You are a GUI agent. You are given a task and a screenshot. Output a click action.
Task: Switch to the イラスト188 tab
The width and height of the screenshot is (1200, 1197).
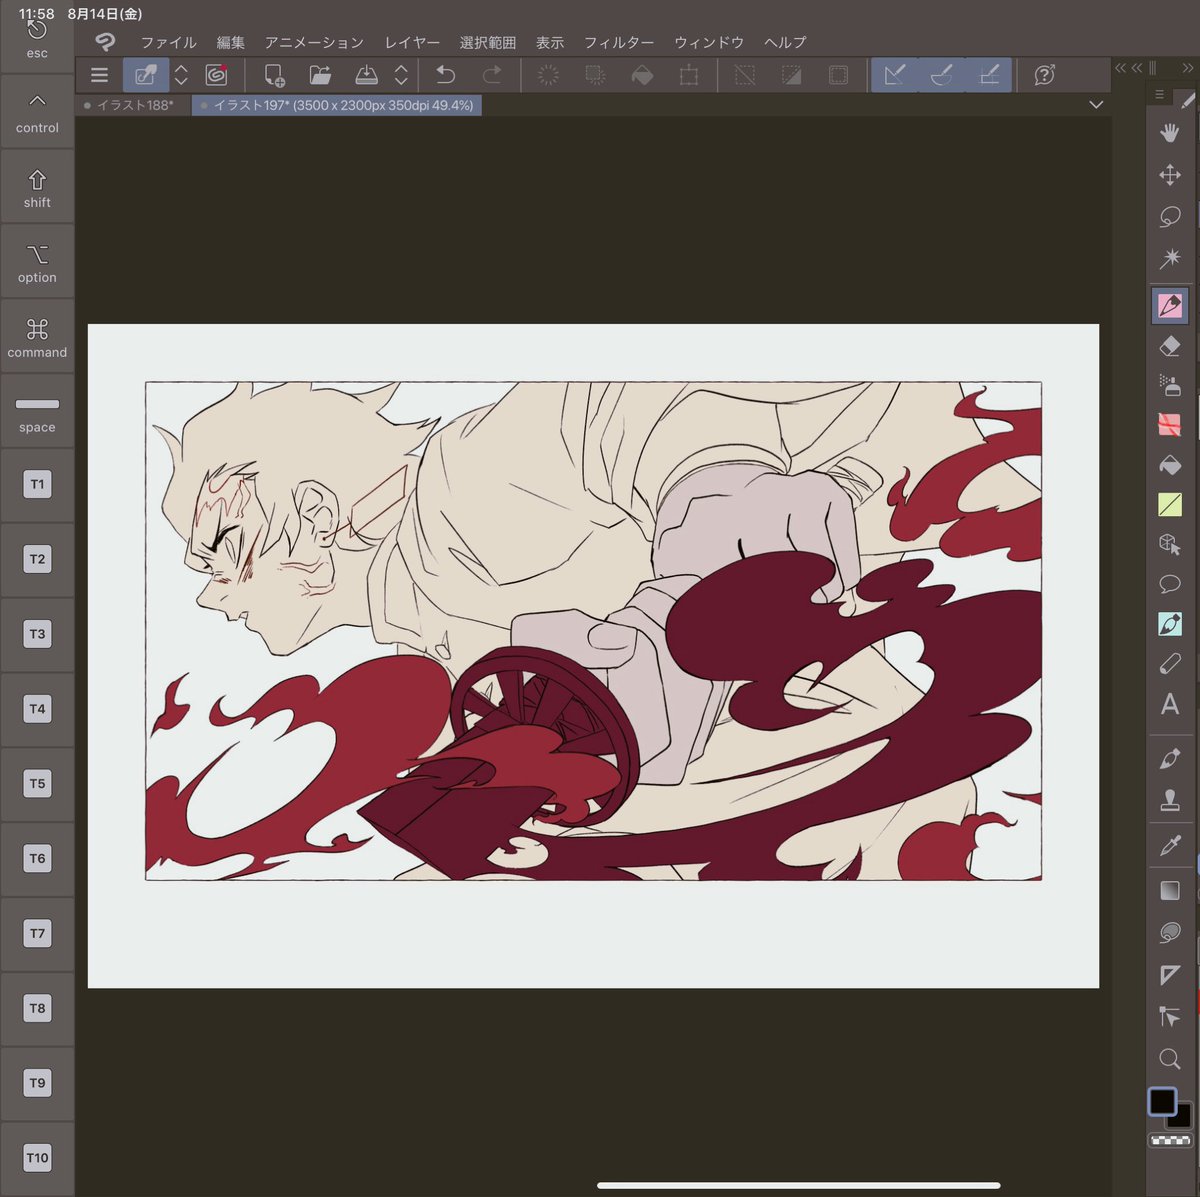[x=133, y=105]
